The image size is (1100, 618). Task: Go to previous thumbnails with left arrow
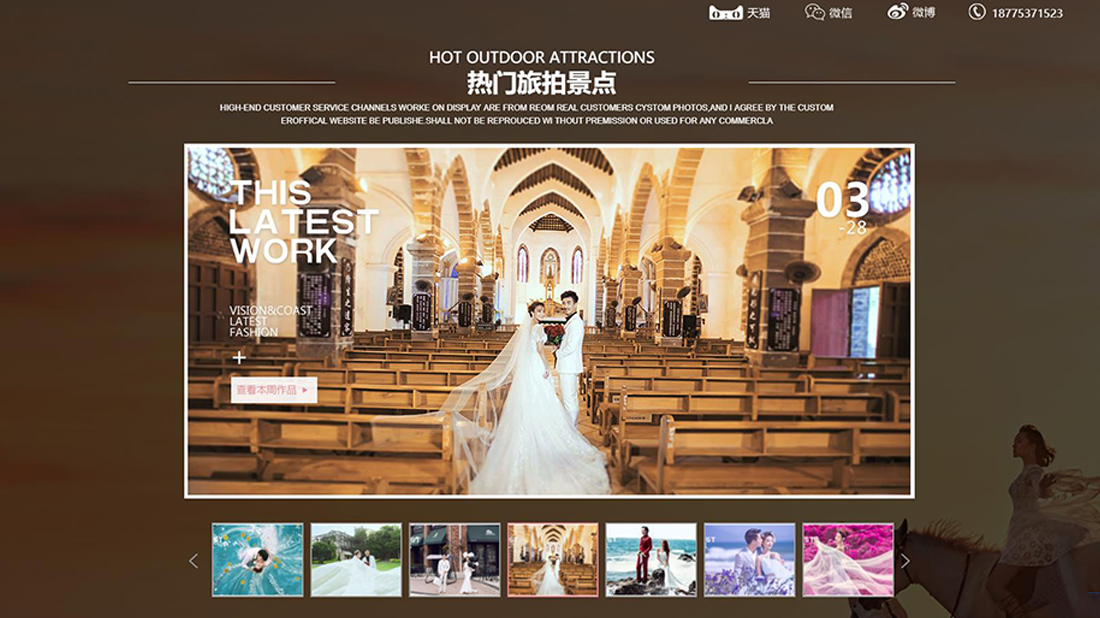tap(194, 561)
